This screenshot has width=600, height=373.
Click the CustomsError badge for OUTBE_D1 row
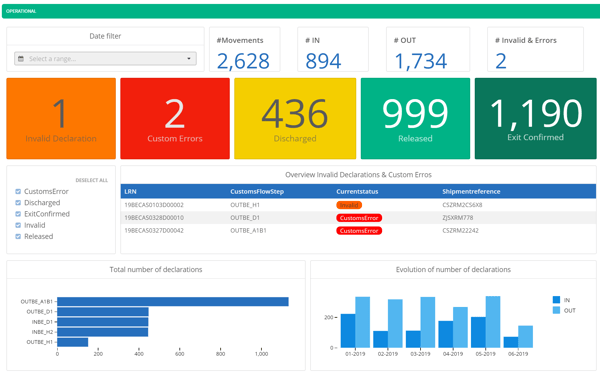(x=359, y=218)
